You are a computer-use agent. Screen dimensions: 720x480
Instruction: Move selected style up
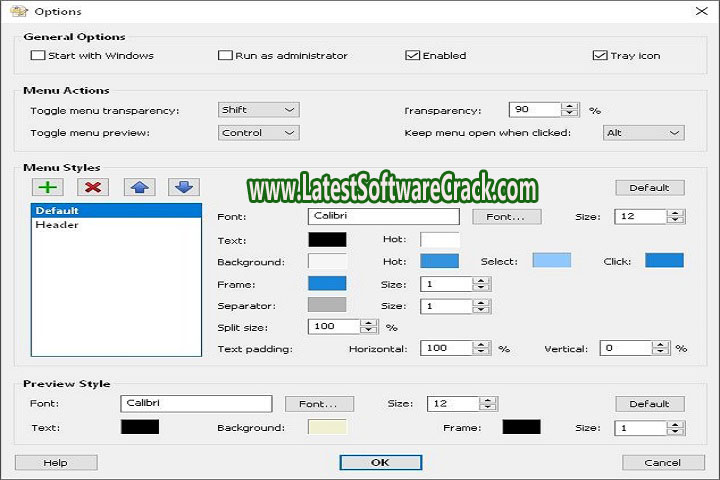139,187
